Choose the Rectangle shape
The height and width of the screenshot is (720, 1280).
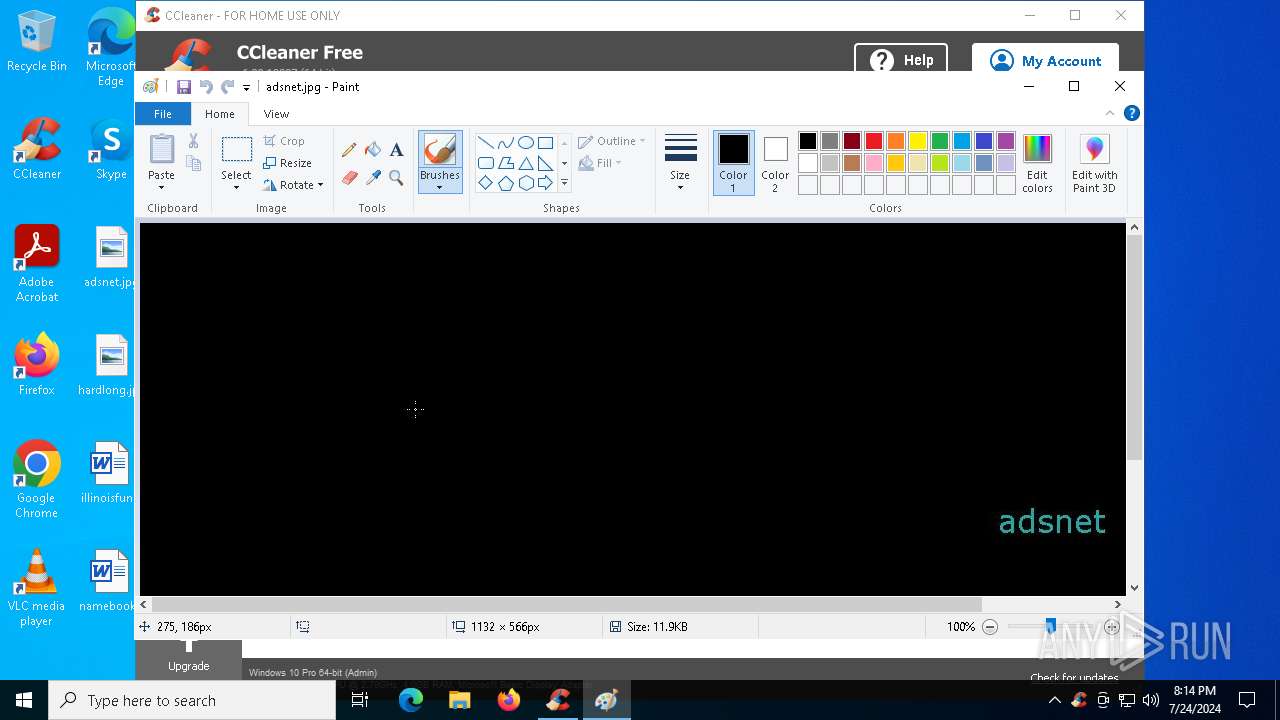point(545,142)
